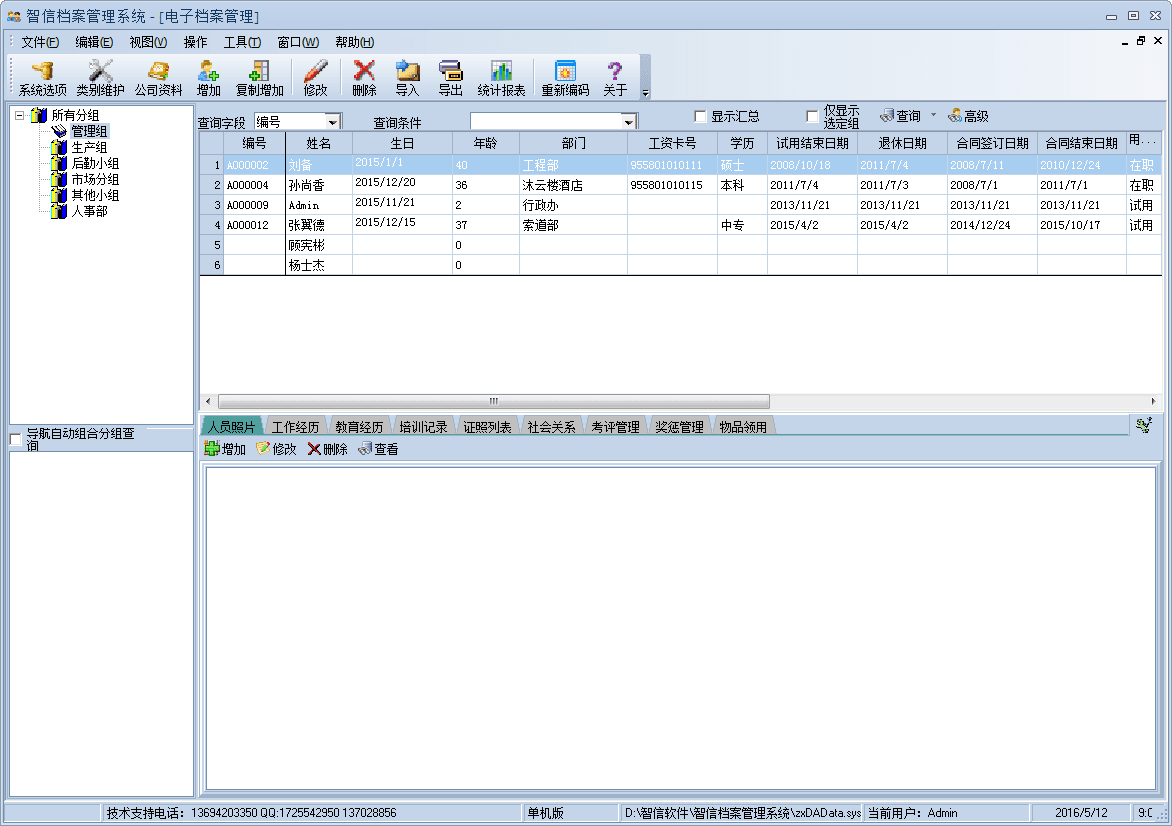Click the 重新编码 re-encode icon
This screenshot has height=826, width=1172.
(565, 77)
